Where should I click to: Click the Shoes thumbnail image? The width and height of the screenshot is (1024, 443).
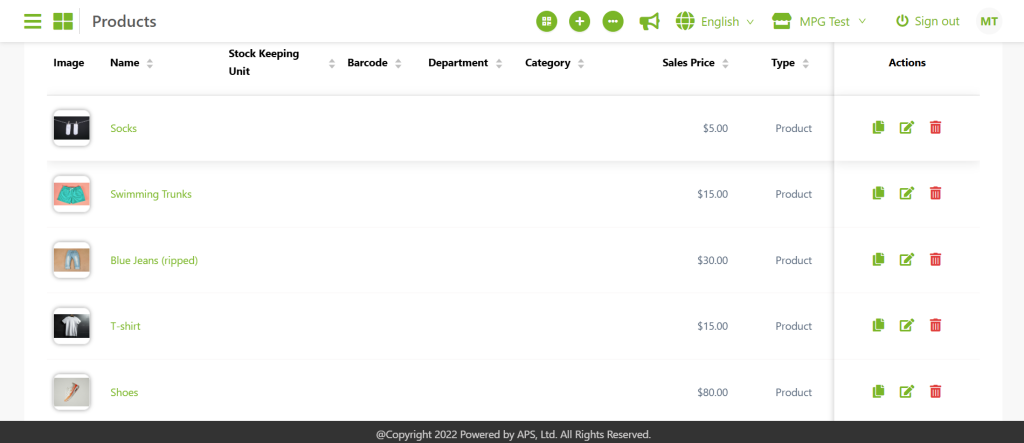71,392
